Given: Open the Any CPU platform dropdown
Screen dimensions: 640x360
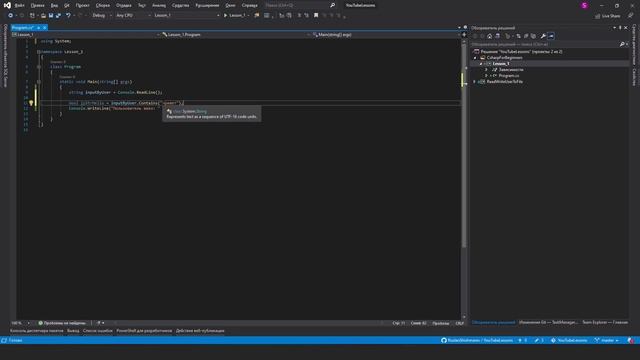Looking at the screenshot, I should (133, 16).
